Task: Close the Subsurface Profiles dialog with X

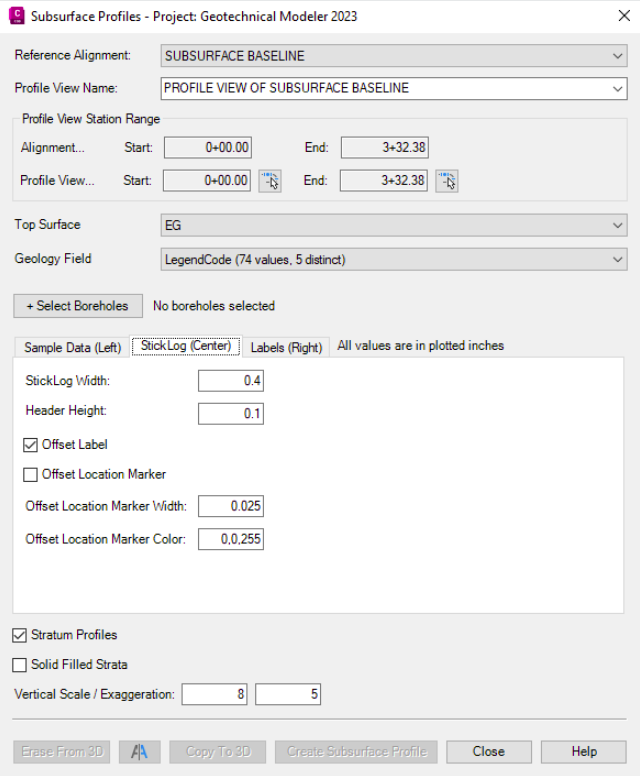Action: tap(624, 16)
